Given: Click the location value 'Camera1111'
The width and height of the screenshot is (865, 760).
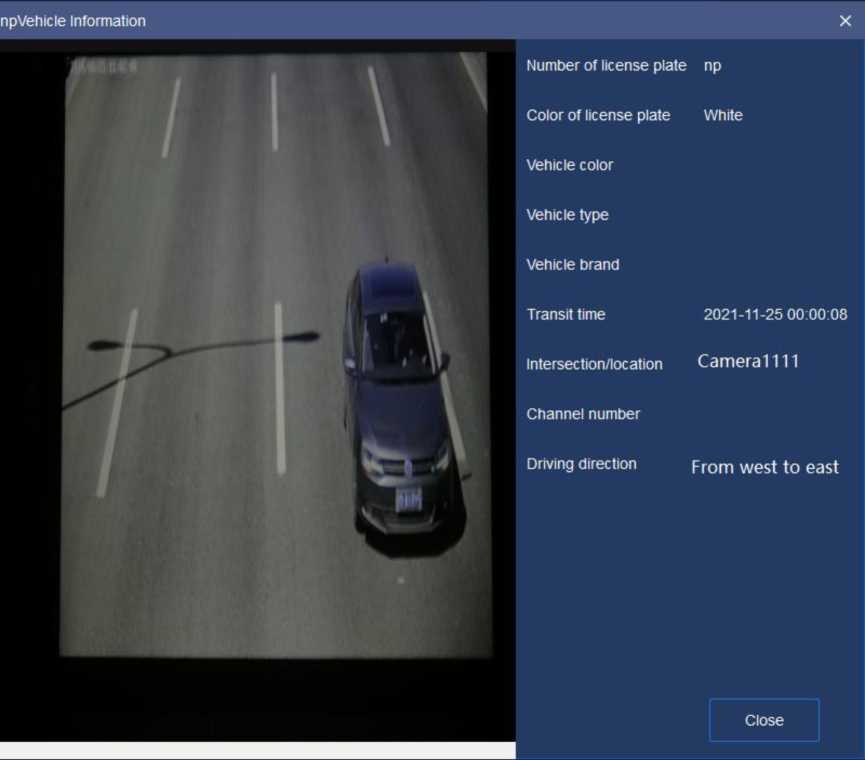Looking at the screenshot, I should click(x=748, y=362).
